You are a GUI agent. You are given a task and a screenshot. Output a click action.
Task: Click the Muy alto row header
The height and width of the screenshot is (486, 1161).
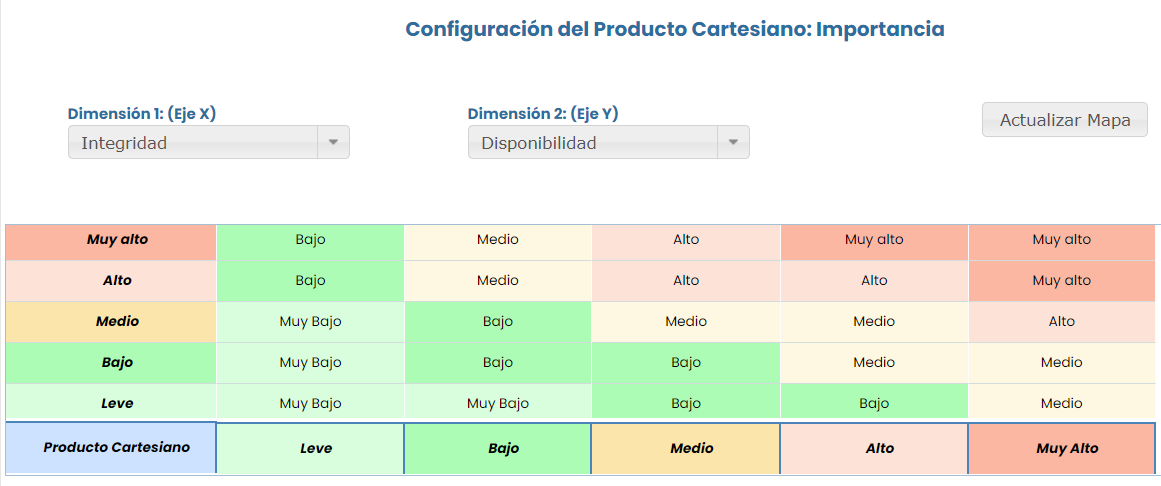(111, 240)
